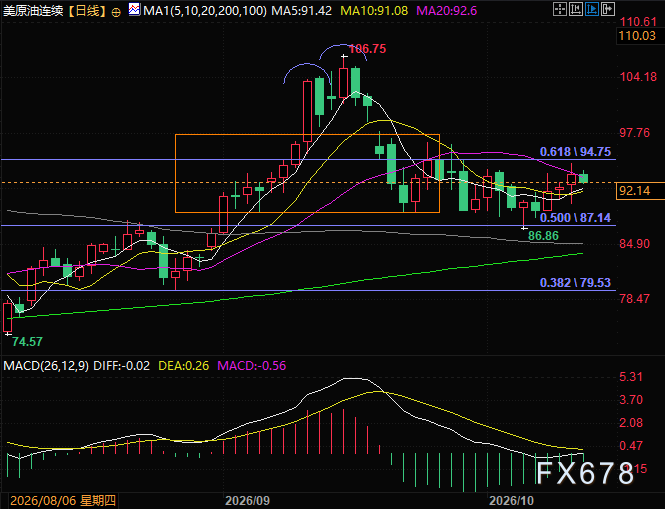Image resolution: width=665 pixels, height=509 pixels.
Task: Click the 97.76 price axis value
Action: pos(634,133)
